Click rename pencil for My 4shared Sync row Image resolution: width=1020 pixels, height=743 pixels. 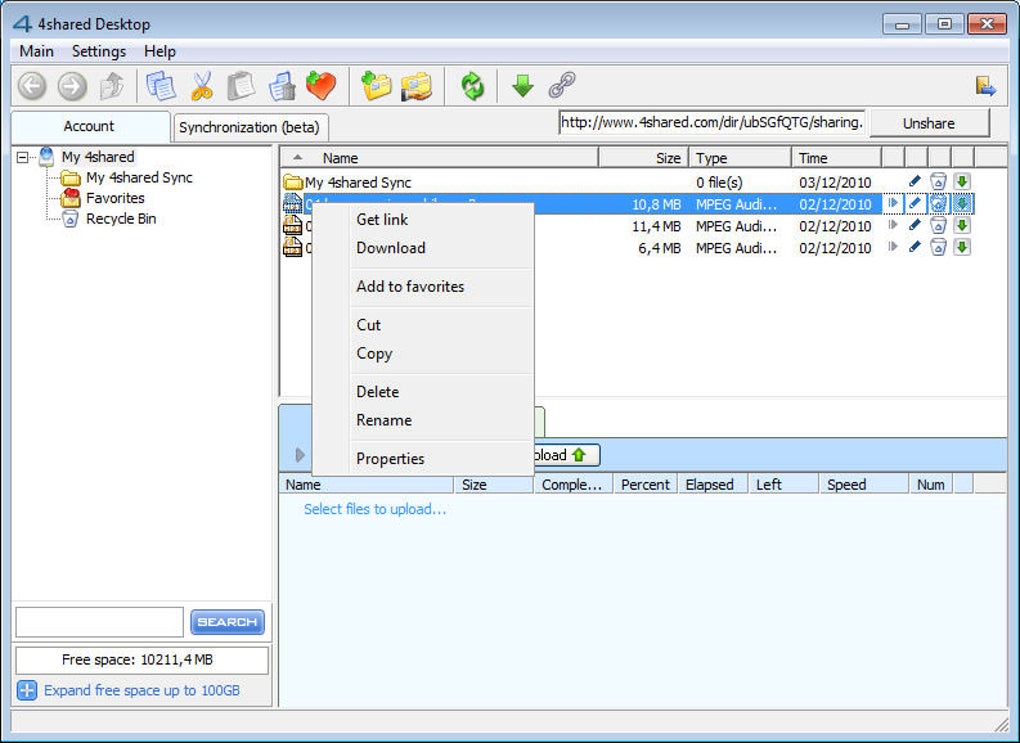pyautogui.click(x=915, y=182)
